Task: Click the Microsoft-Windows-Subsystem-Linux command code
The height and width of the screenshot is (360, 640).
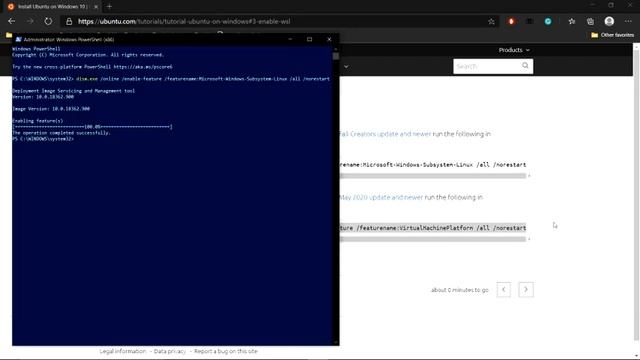Action: click(433, 165)
